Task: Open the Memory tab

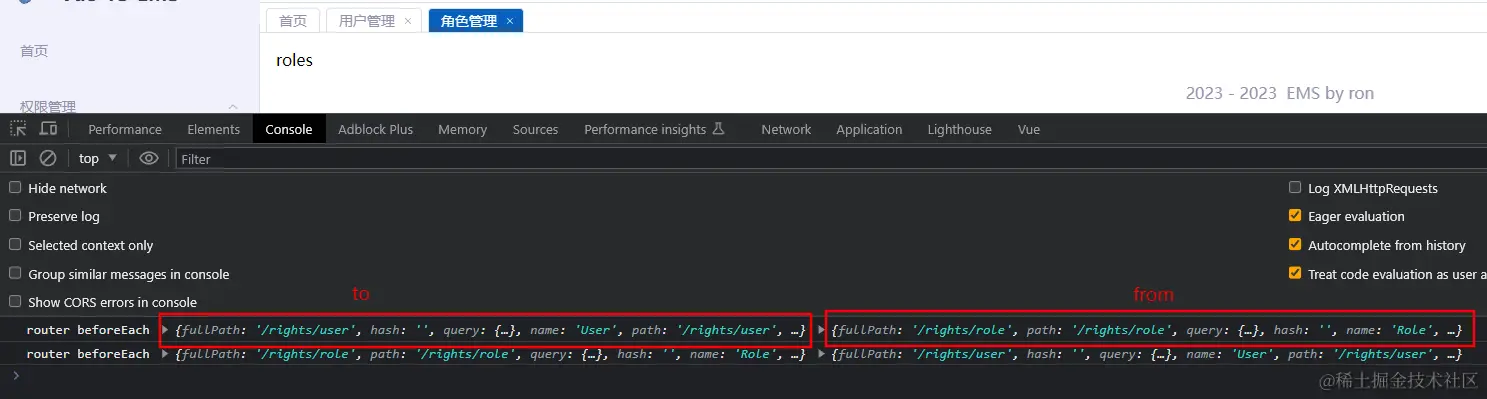Action: click(462, 129)
